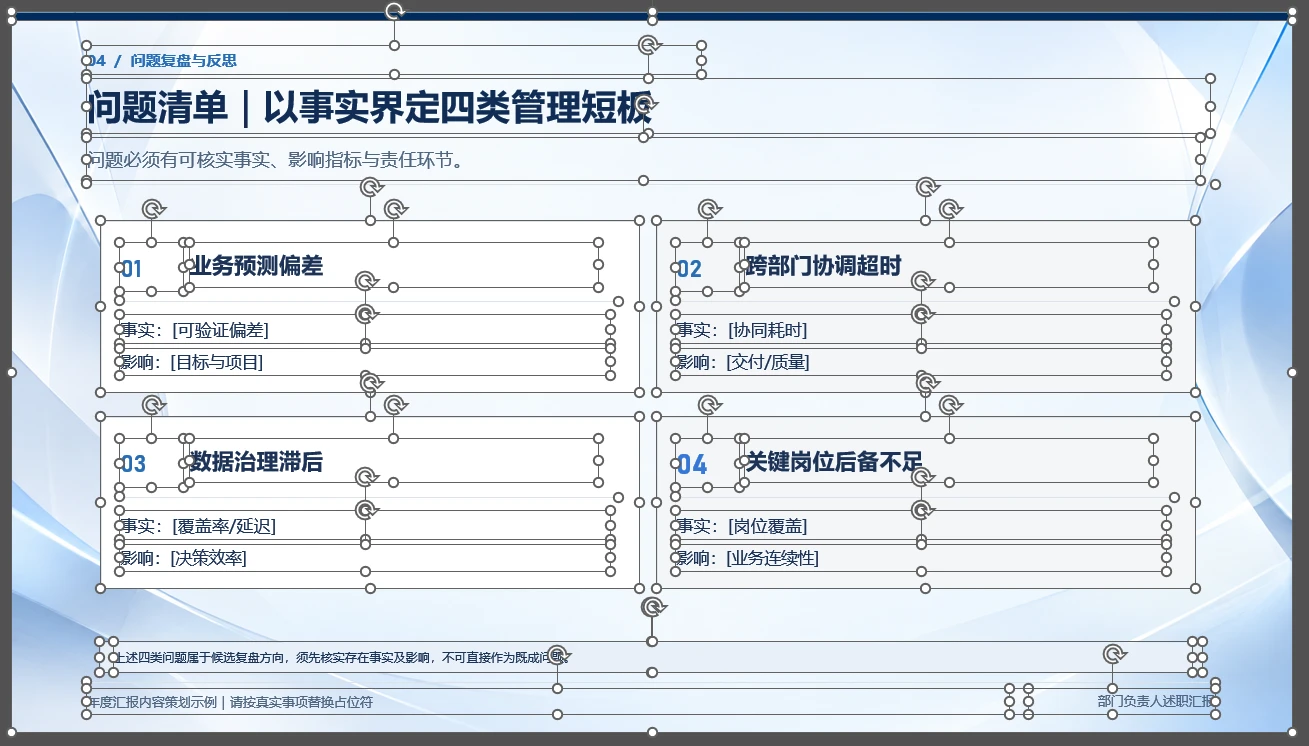Click the card number "03"

tap(133, 464)
